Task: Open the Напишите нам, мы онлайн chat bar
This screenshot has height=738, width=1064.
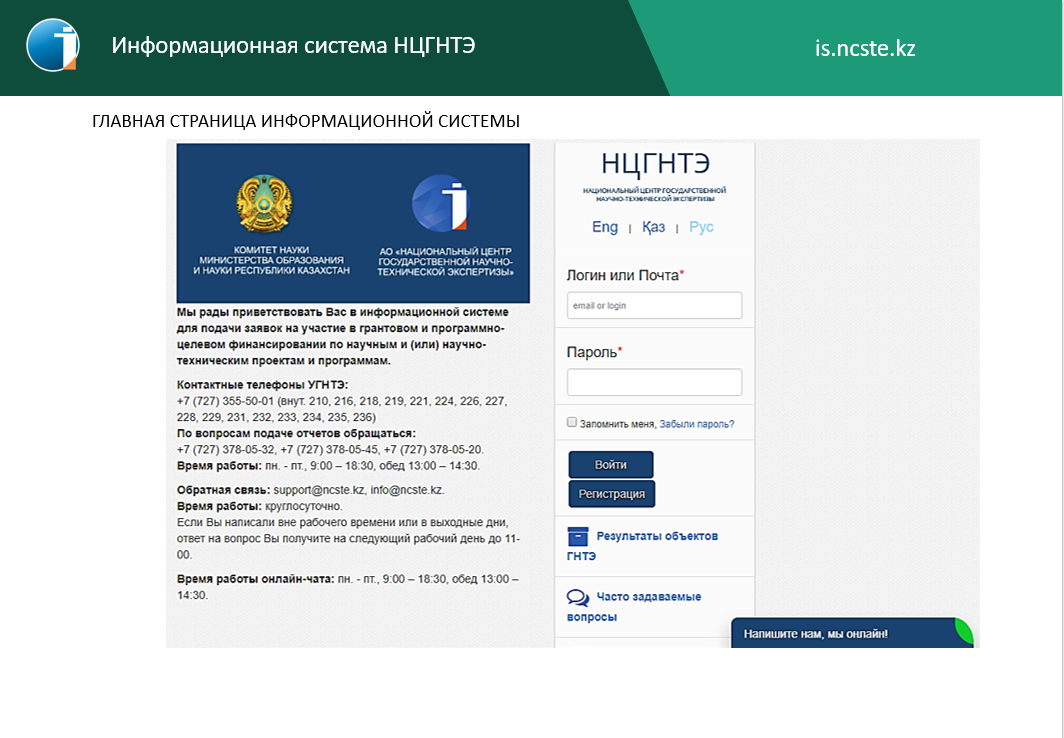Action: pyautogui.click(x=852, y=633)
